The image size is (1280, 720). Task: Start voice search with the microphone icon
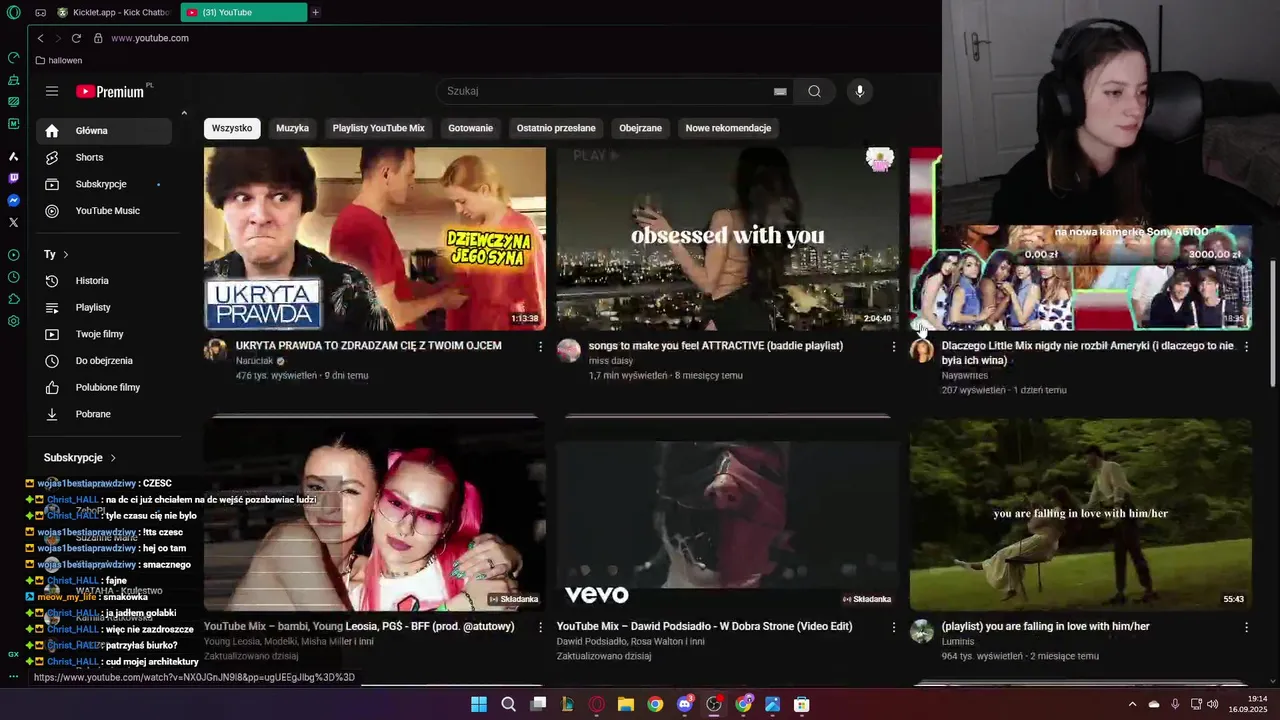pos(859,91)
